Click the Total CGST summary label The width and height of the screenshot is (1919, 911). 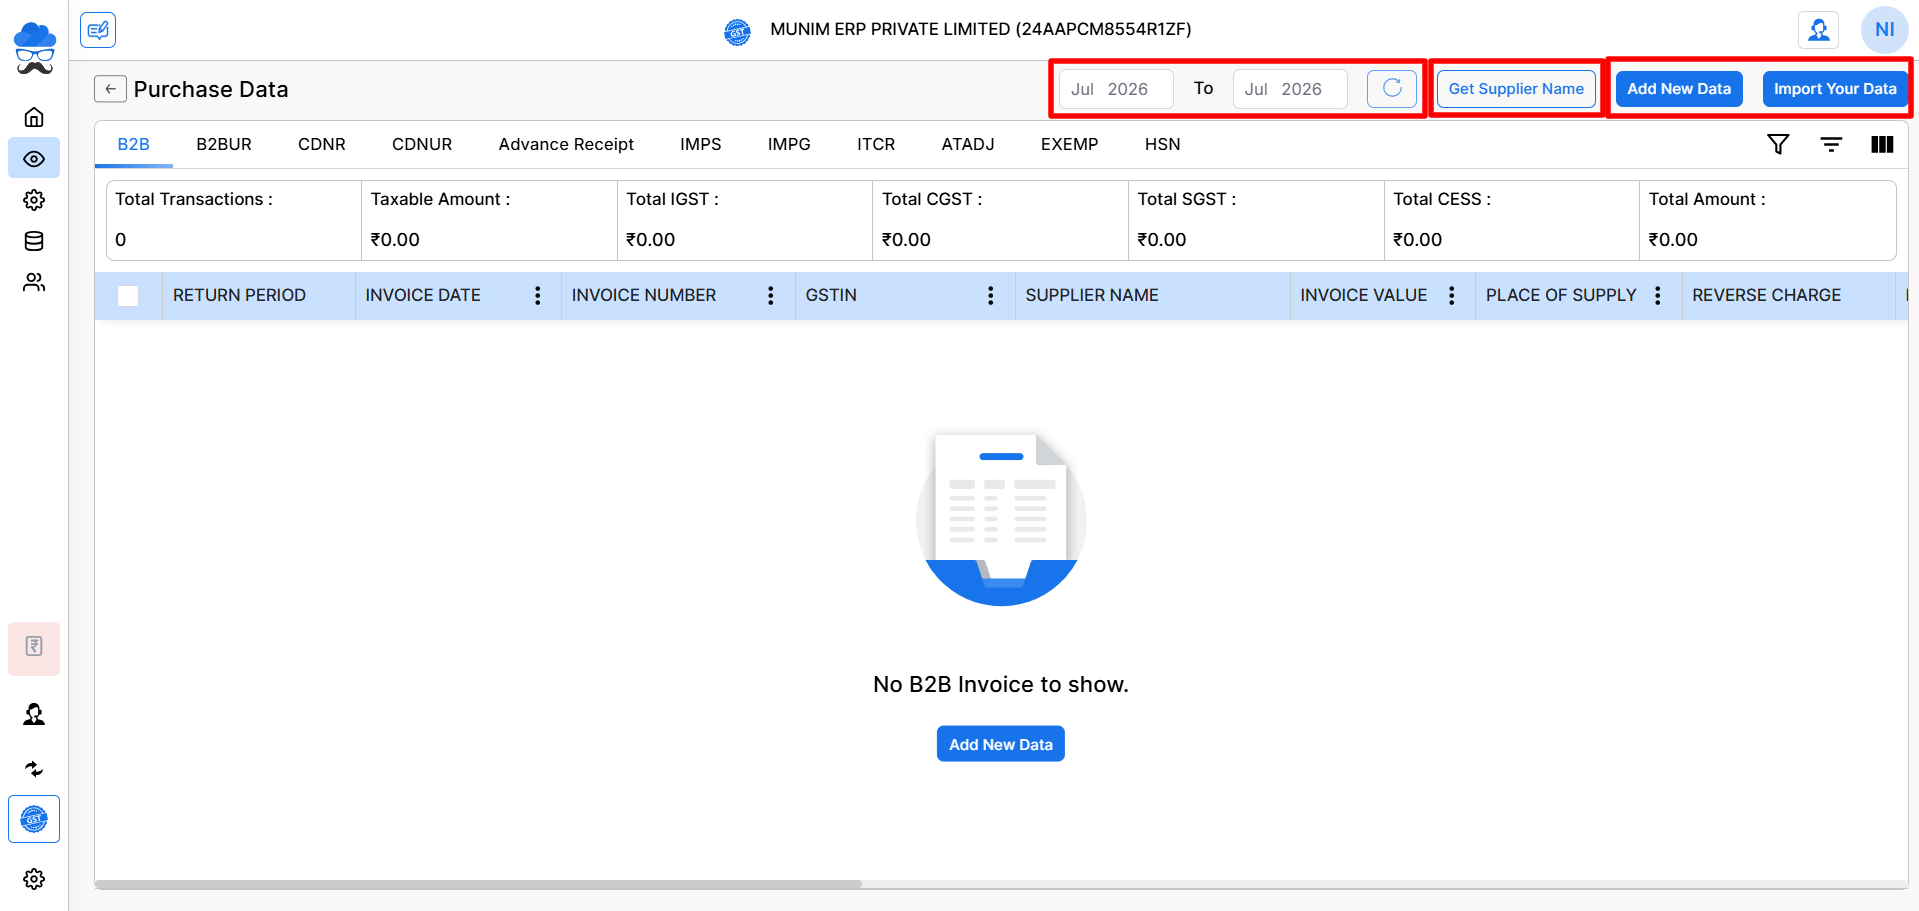(x=932, y=200)
